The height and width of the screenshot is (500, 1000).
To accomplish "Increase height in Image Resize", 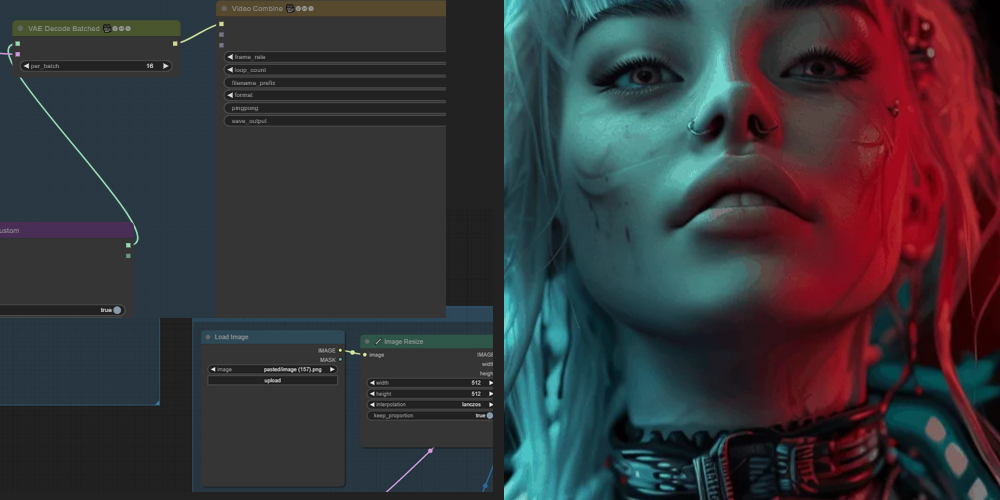I will pos(490,394).
